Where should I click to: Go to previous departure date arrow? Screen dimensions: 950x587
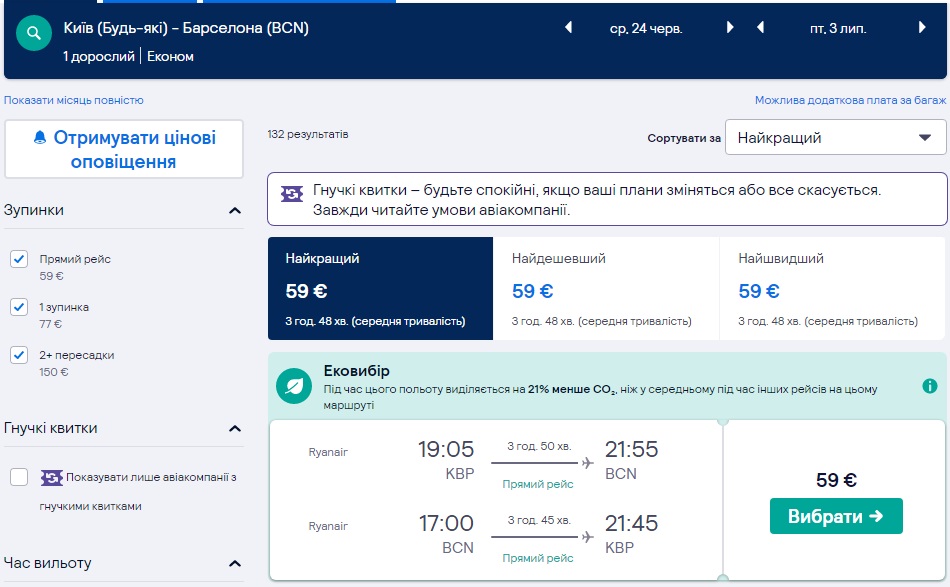click(x=569, y=28)
